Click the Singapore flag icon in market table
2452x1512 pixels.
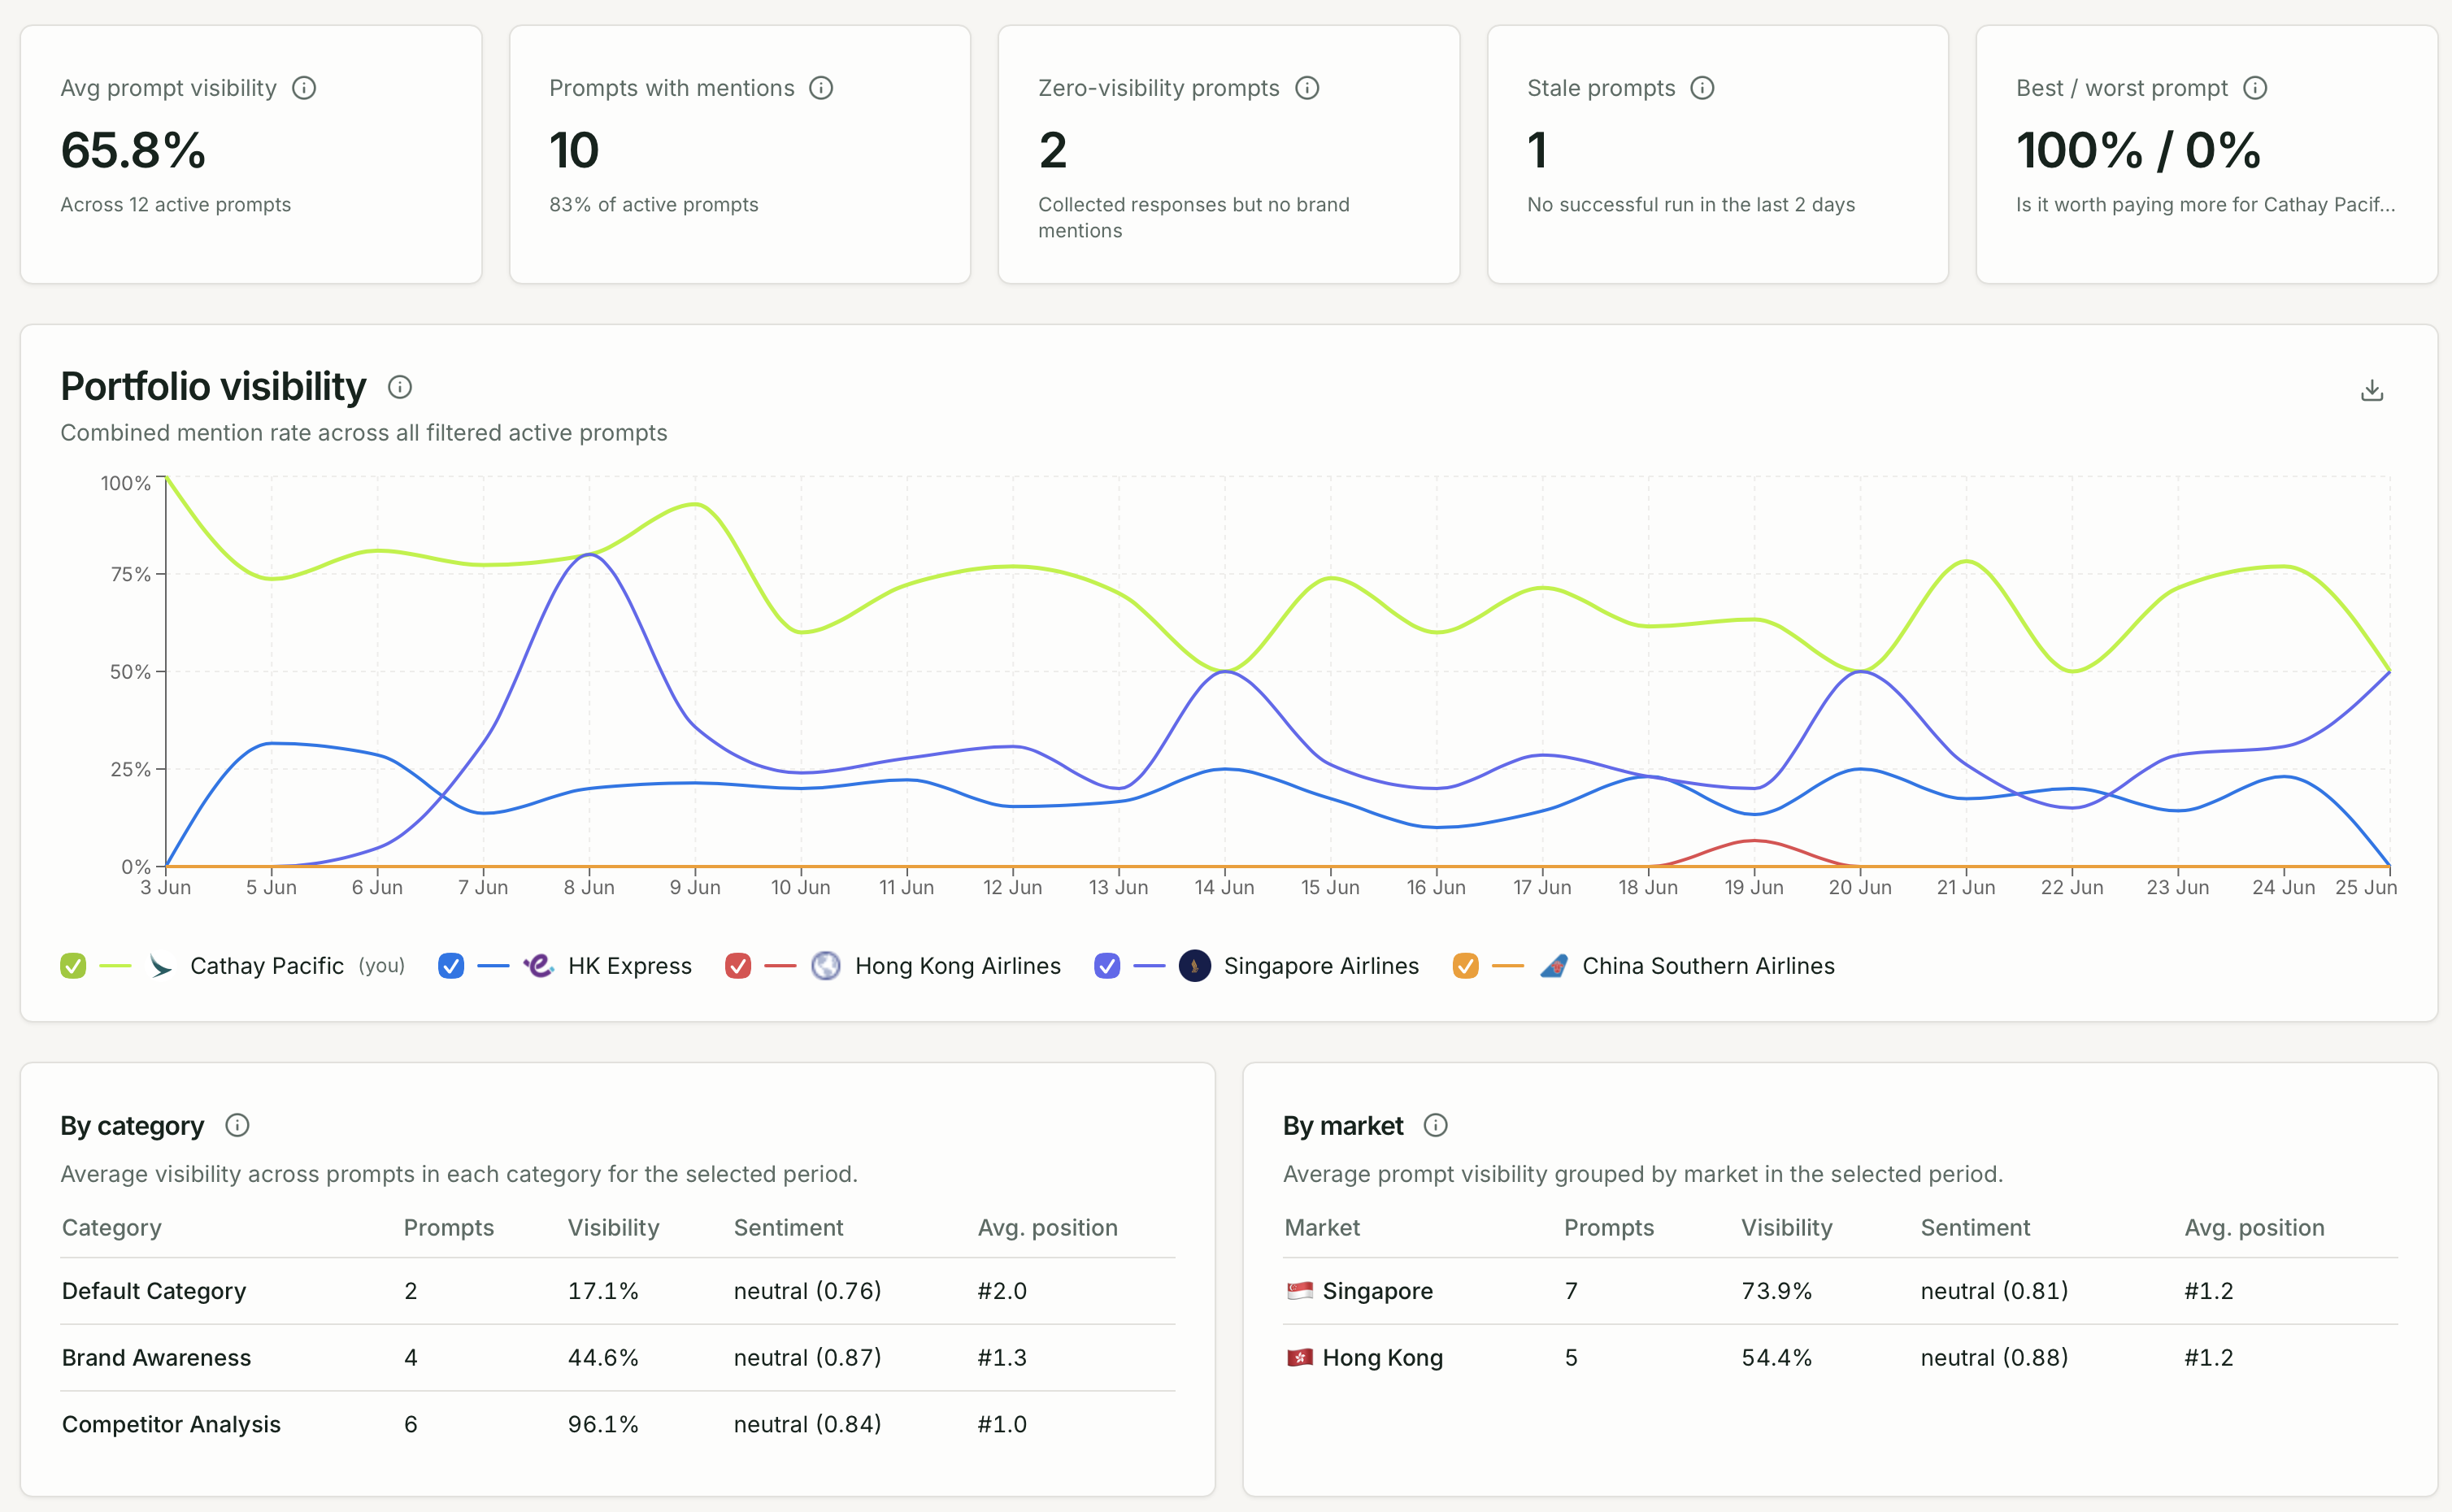tap(1299, 1291)
